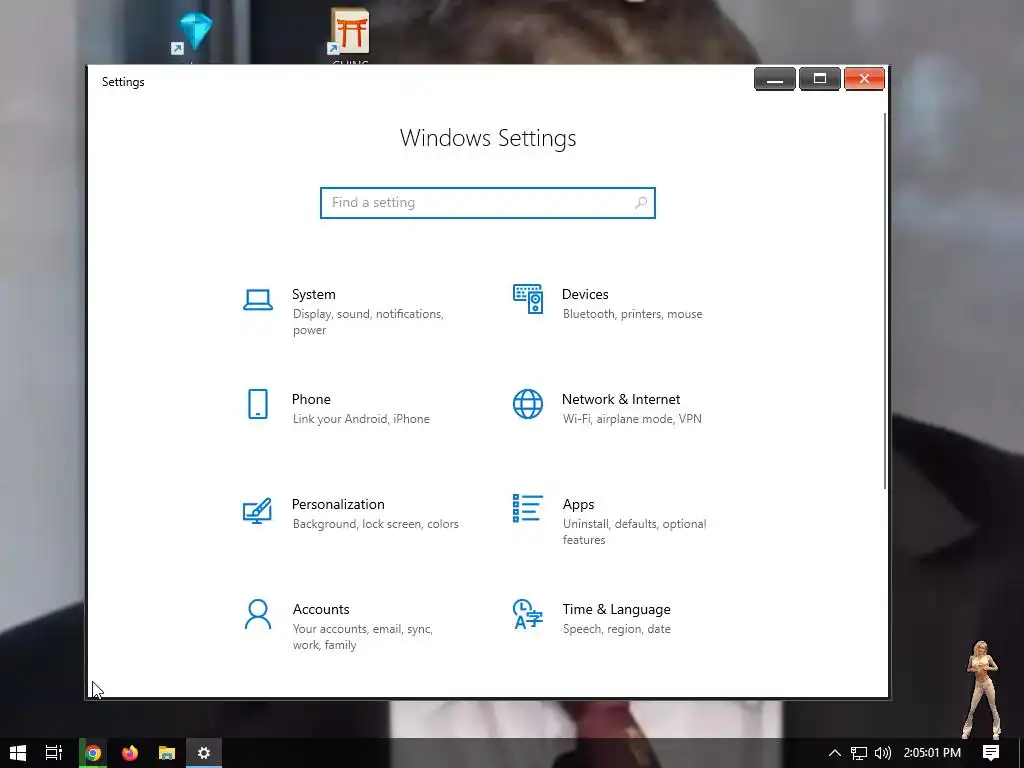
Task: Click 'Background, lock screen, colors' description
Action: (376, 524)
